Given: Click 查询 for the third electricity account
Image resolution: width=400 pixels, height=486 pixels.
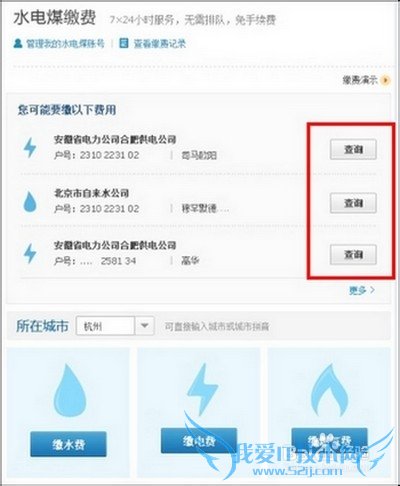Looking at the screenshot, I should (x=353, y=255).
